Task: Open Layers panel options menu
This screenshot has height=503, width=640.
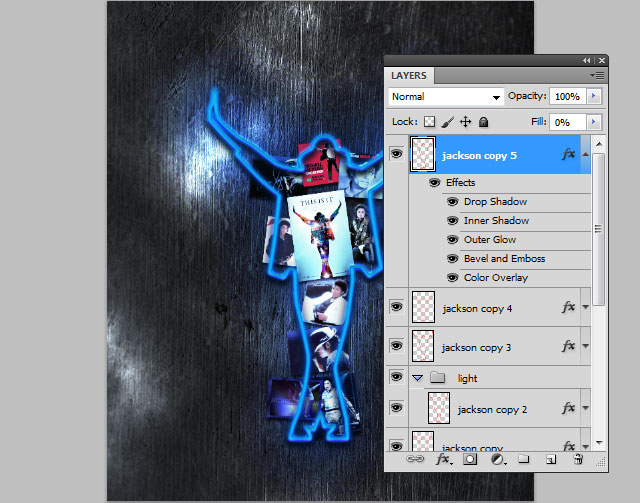Action: (x=598, y=76)
